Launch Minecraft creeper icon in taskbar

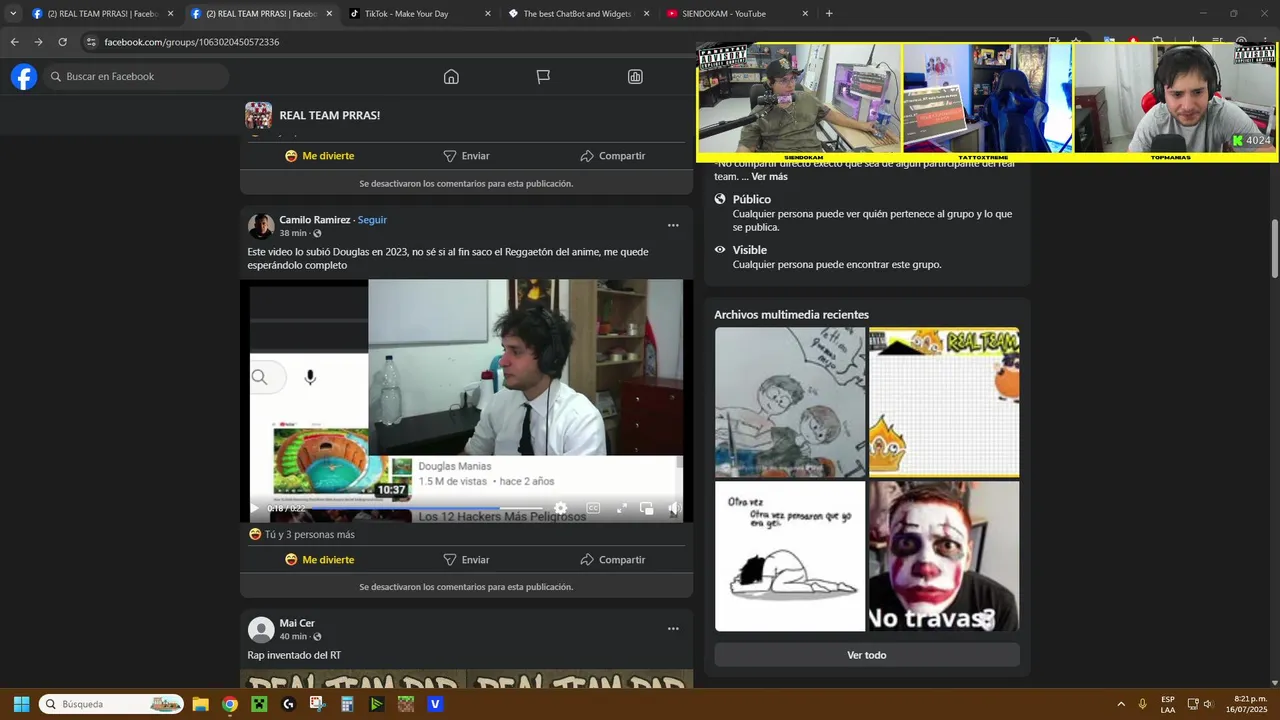[259, 704]
